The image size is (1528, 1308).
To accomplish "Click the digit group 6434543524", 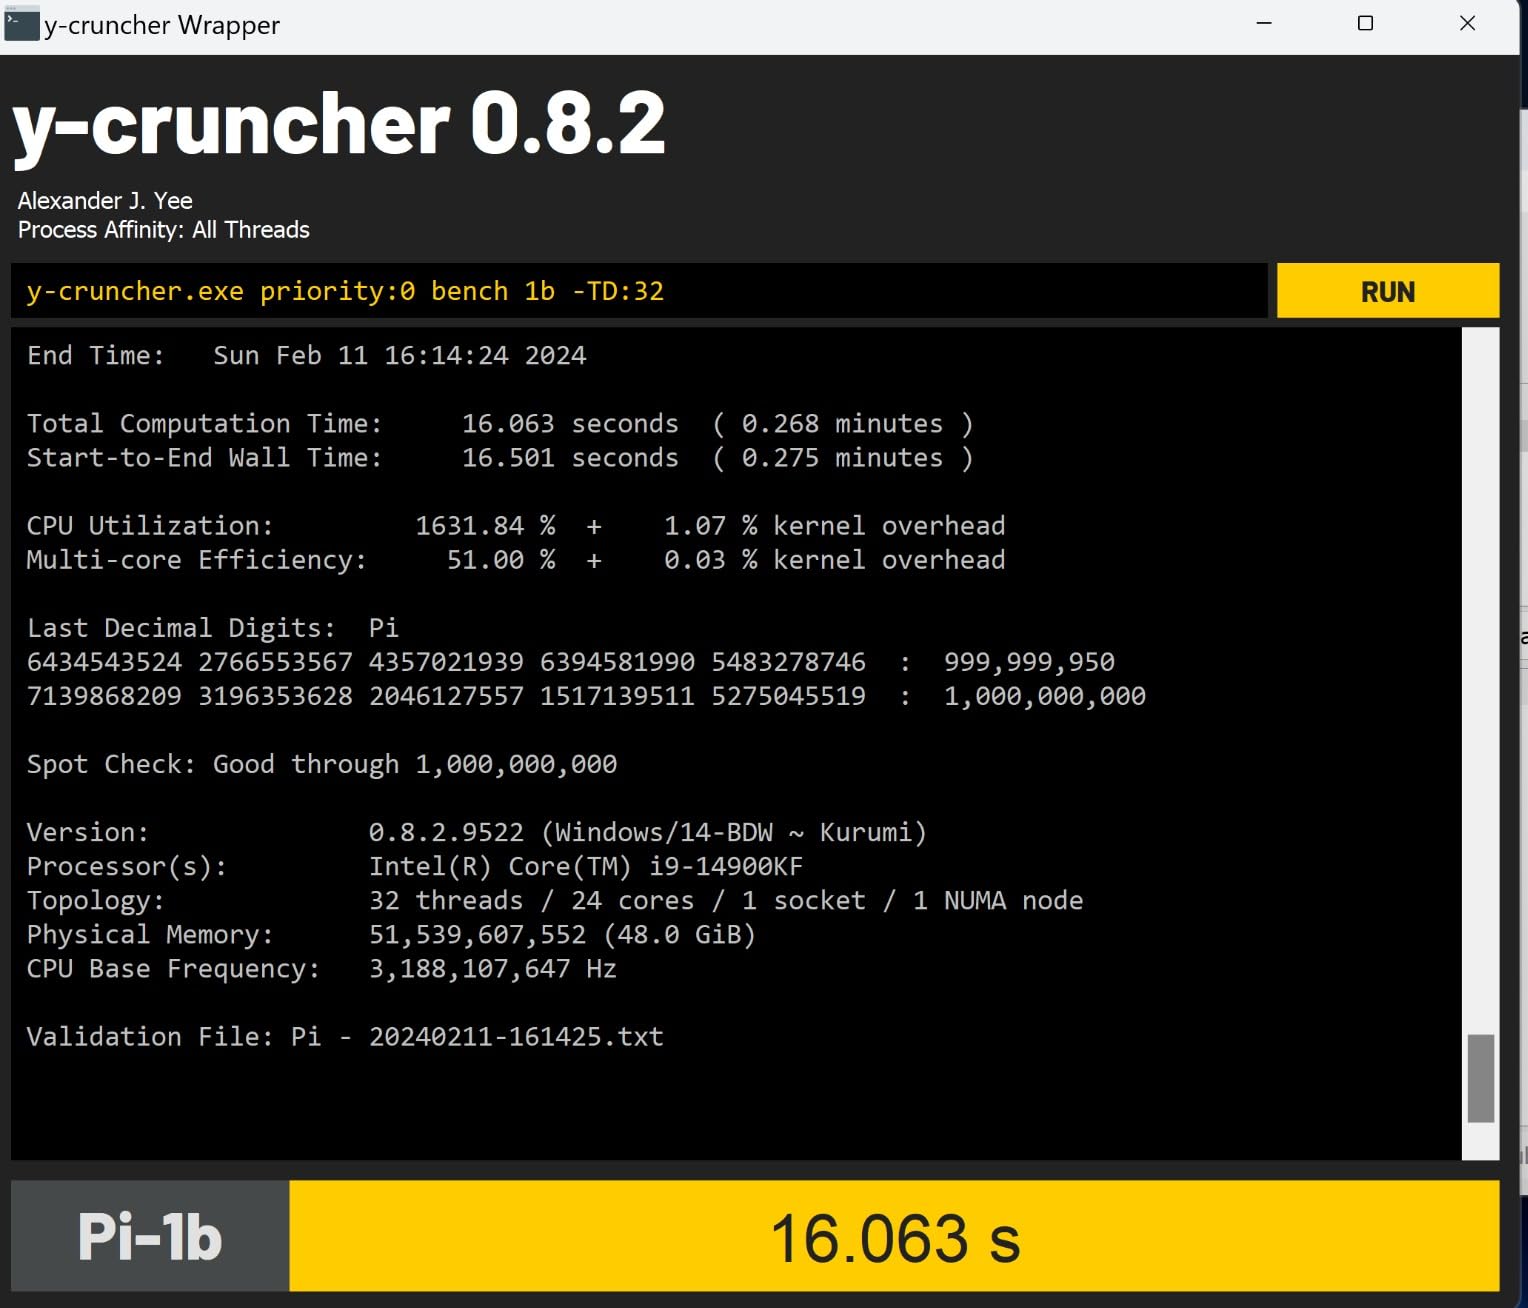I will pos(105,662).
